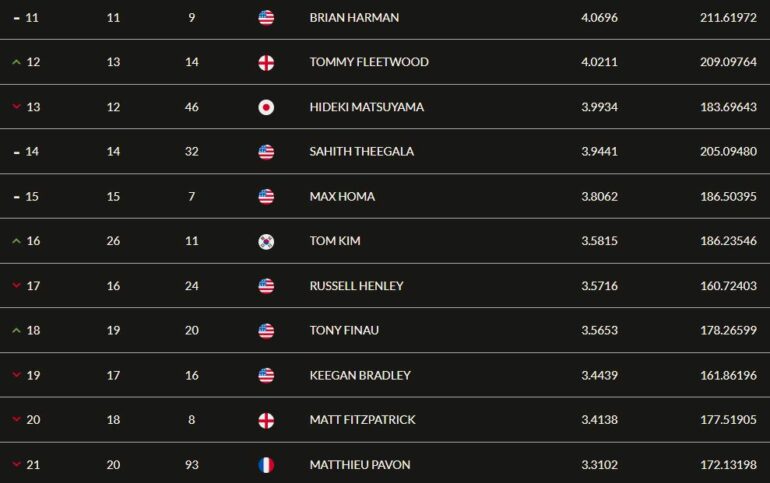Click the green up arrow at rank 16
Screen dimensions: 770x483
pos(16,241)
